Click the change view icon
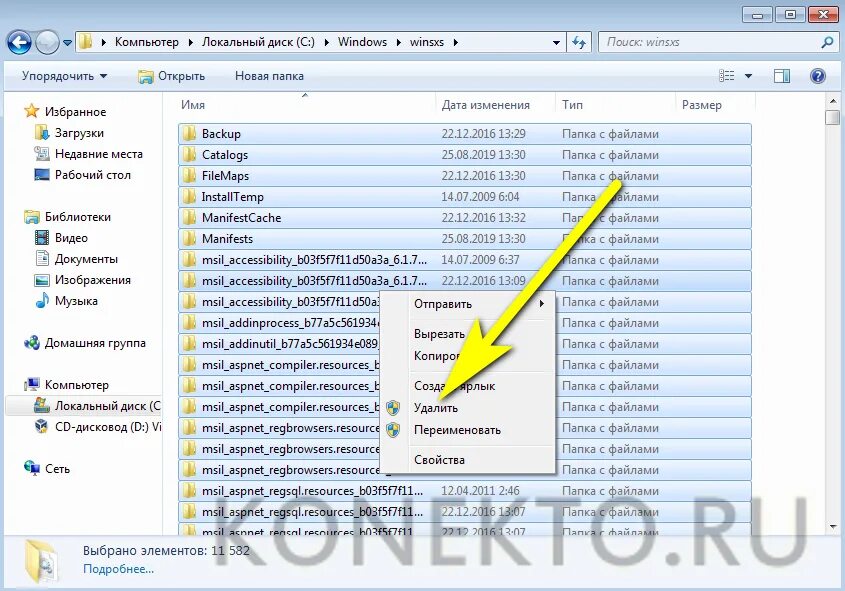845x591 pixels. click(726, 76)
